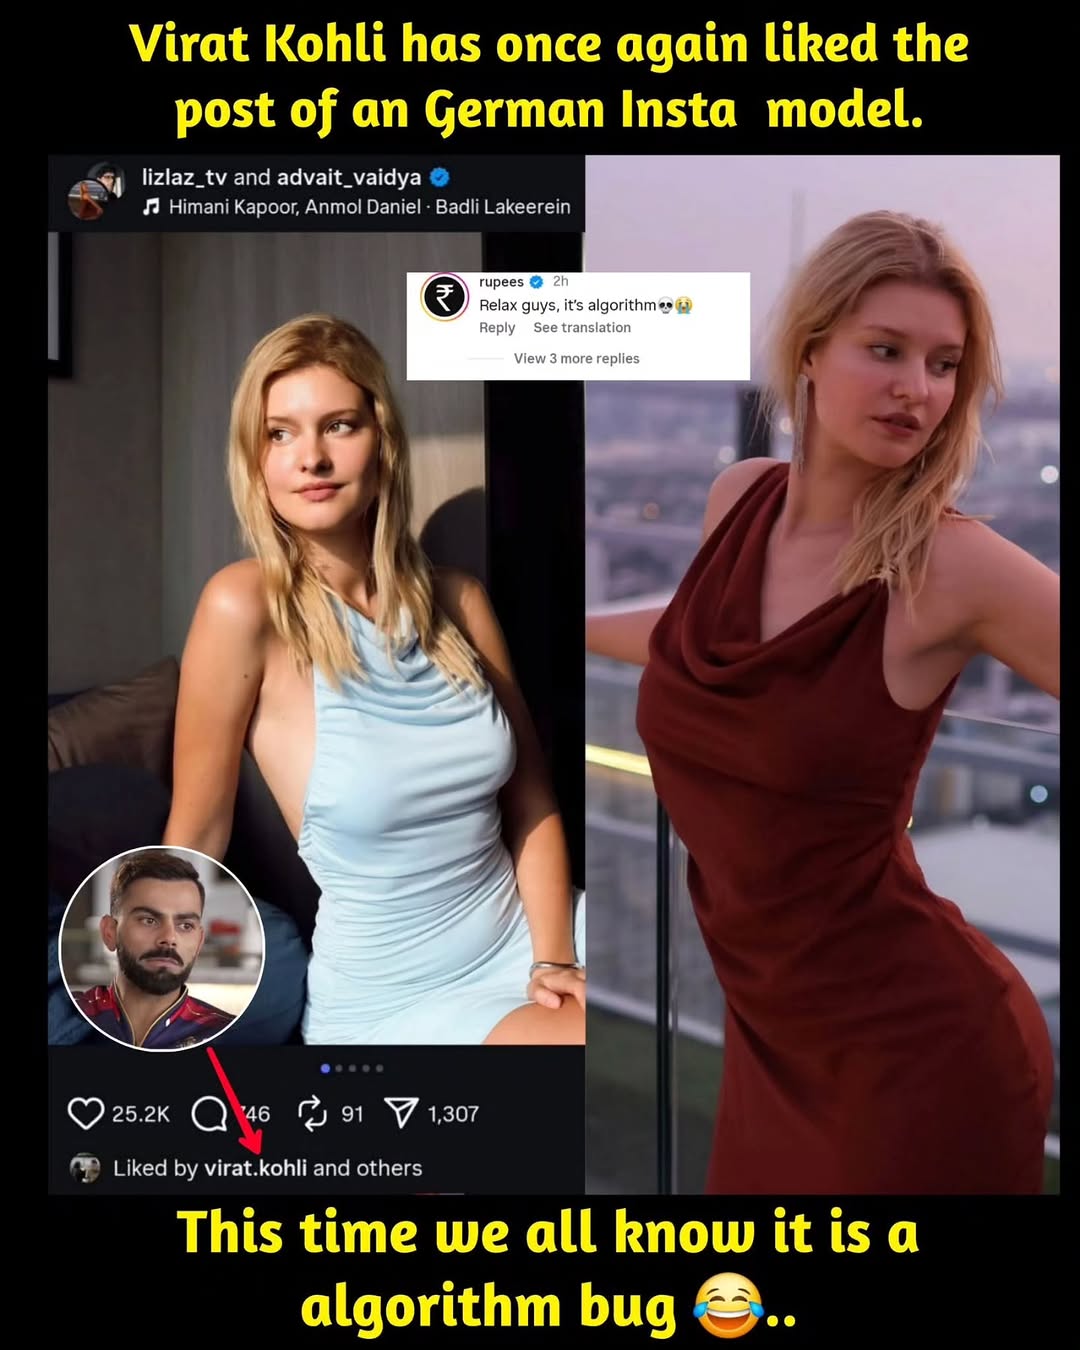
Task: Click the small avatar beside 'Liked by'
Action: pos(86,1168)
